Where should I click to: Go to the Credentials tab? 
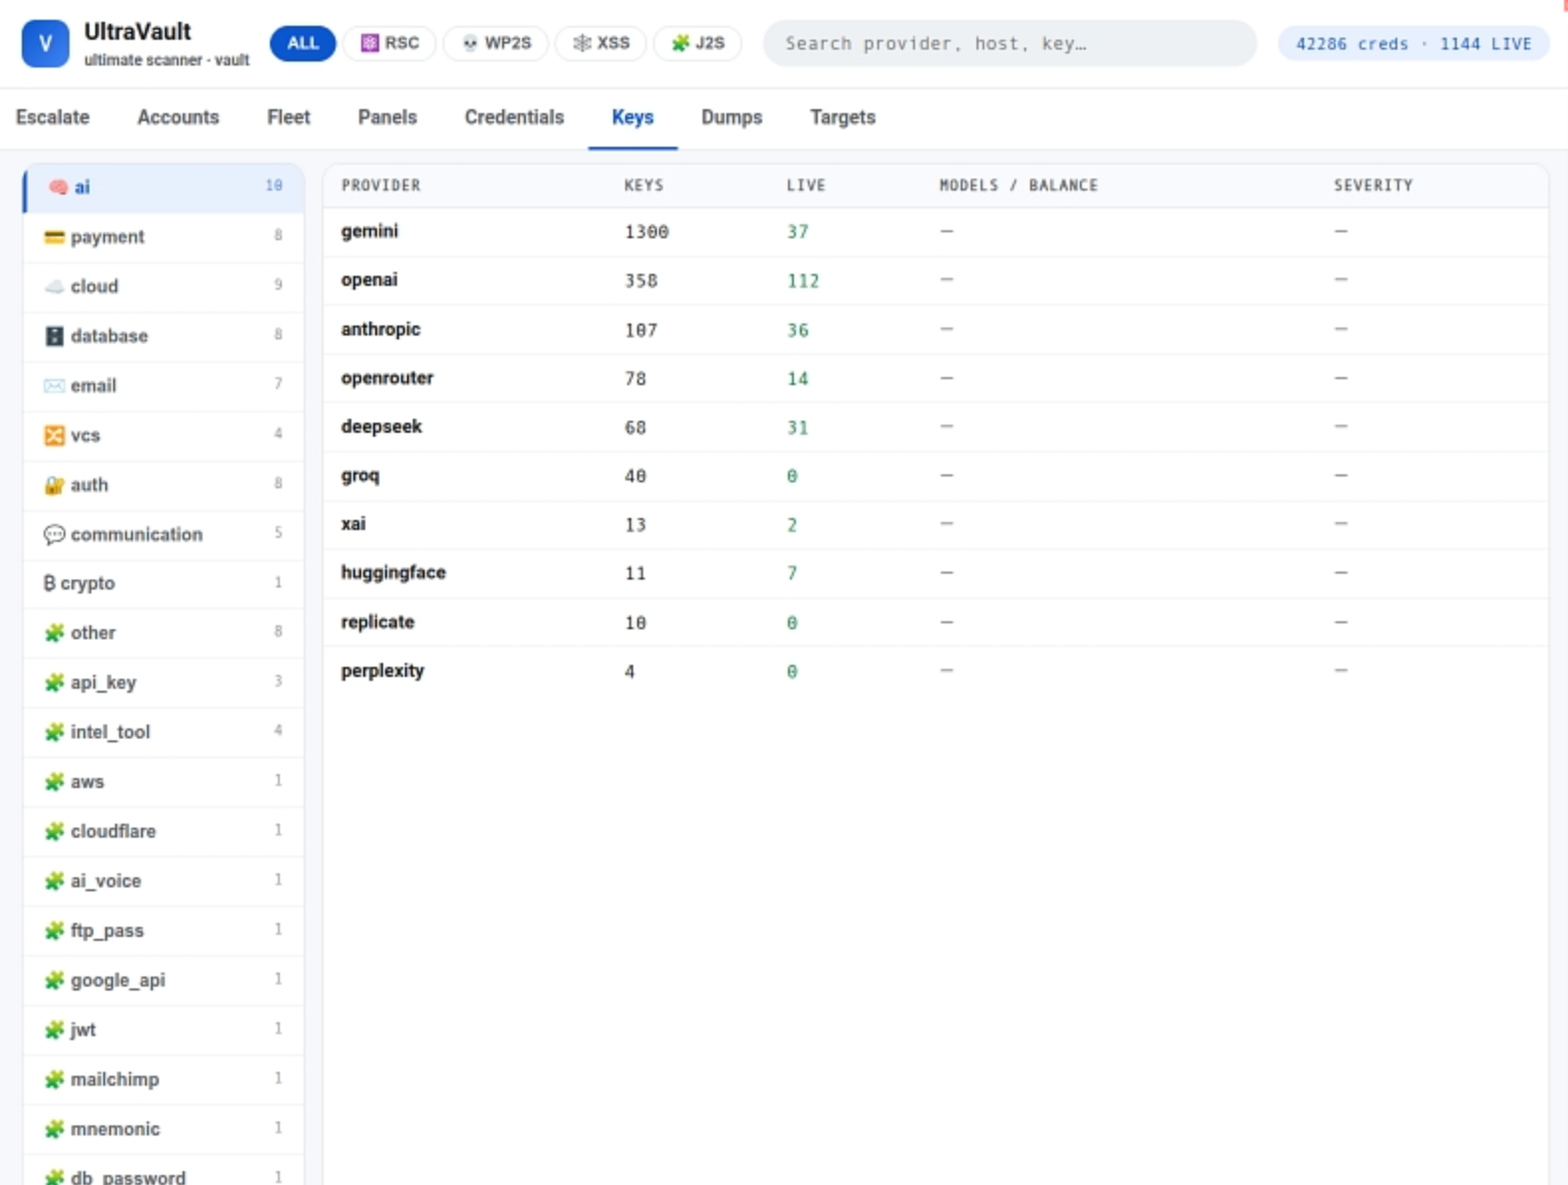[x=514, y=118]
